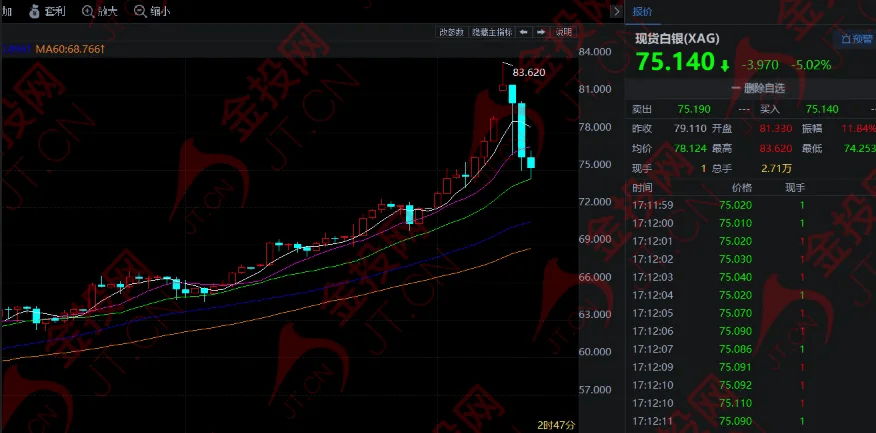Click the 现货白银(XAG) instrument title
The image size is (876, 433).
[678, 40]
